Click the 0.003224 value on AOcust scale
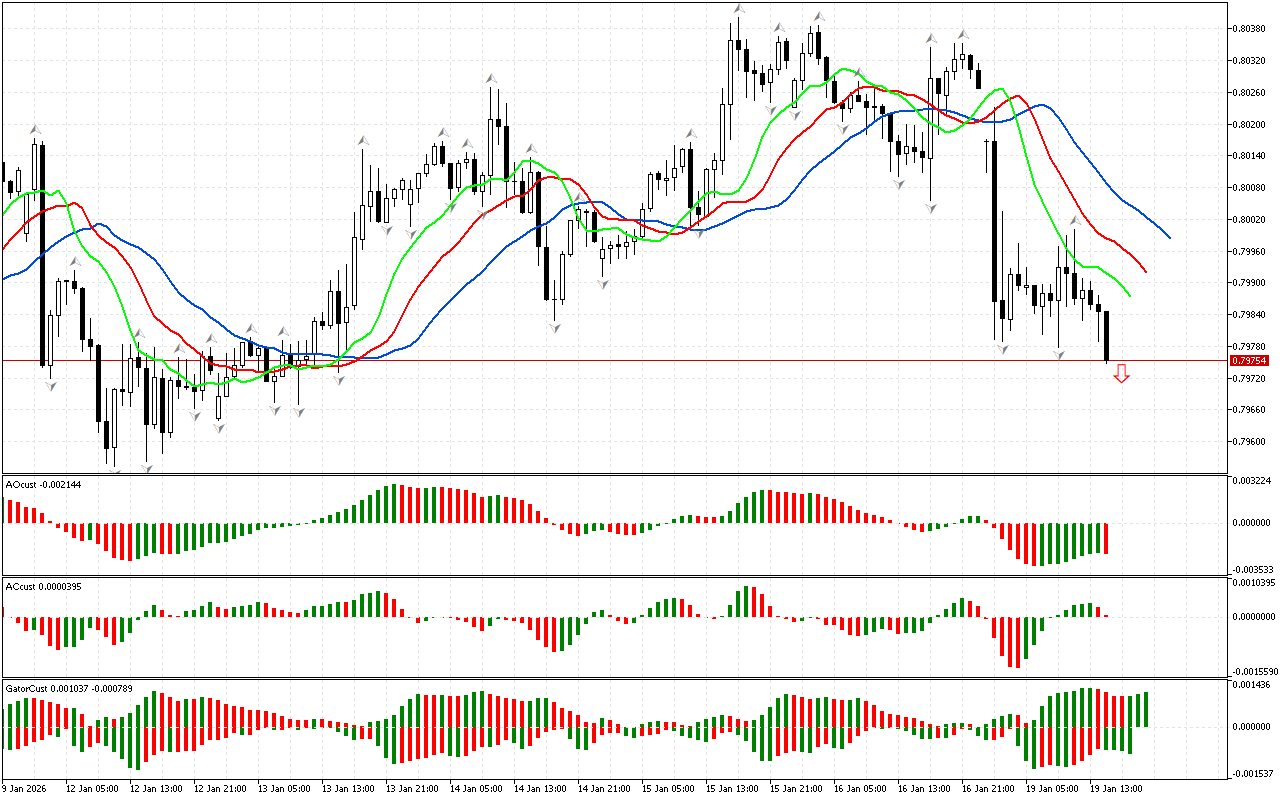The image size is (1280, 800). point(1252,481)
